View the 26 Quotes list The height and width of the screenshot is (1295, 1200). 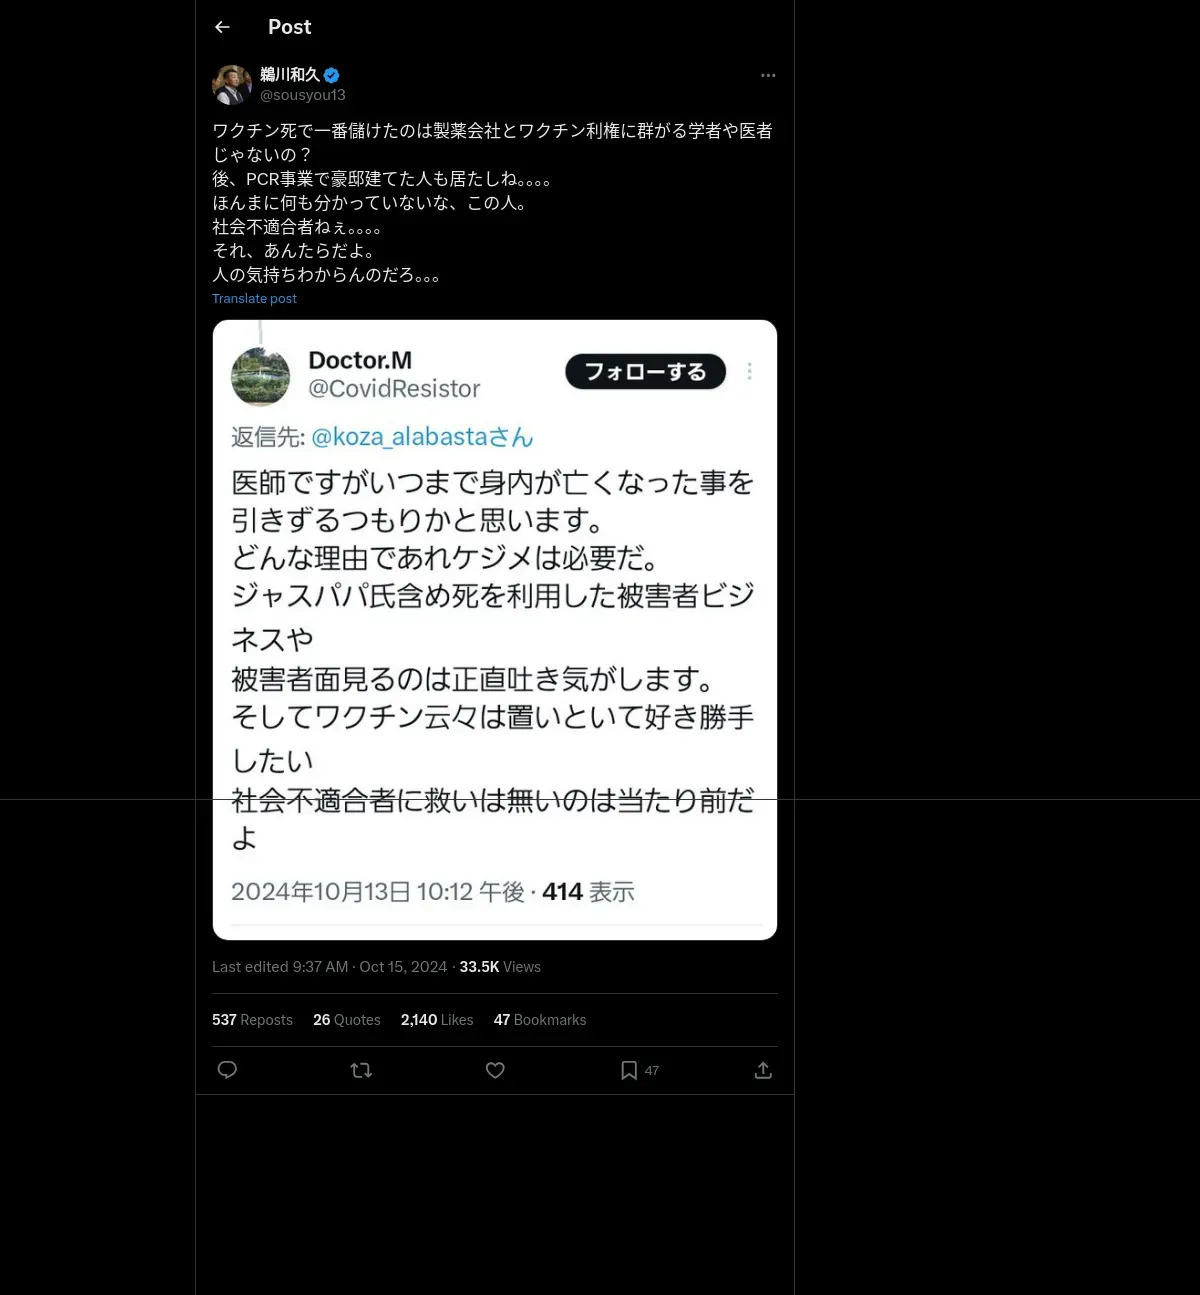coord(347,1020)
